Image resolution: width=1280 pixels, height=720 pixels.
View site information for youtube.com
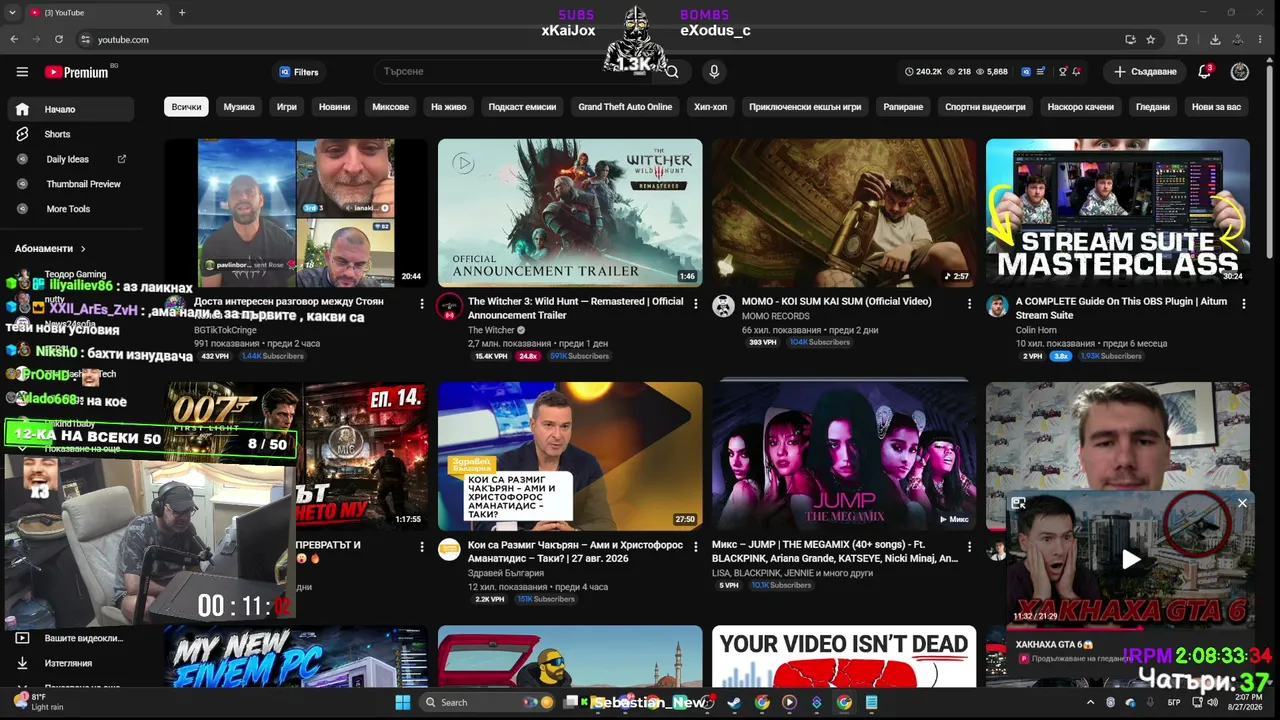(x=86, y=39)
